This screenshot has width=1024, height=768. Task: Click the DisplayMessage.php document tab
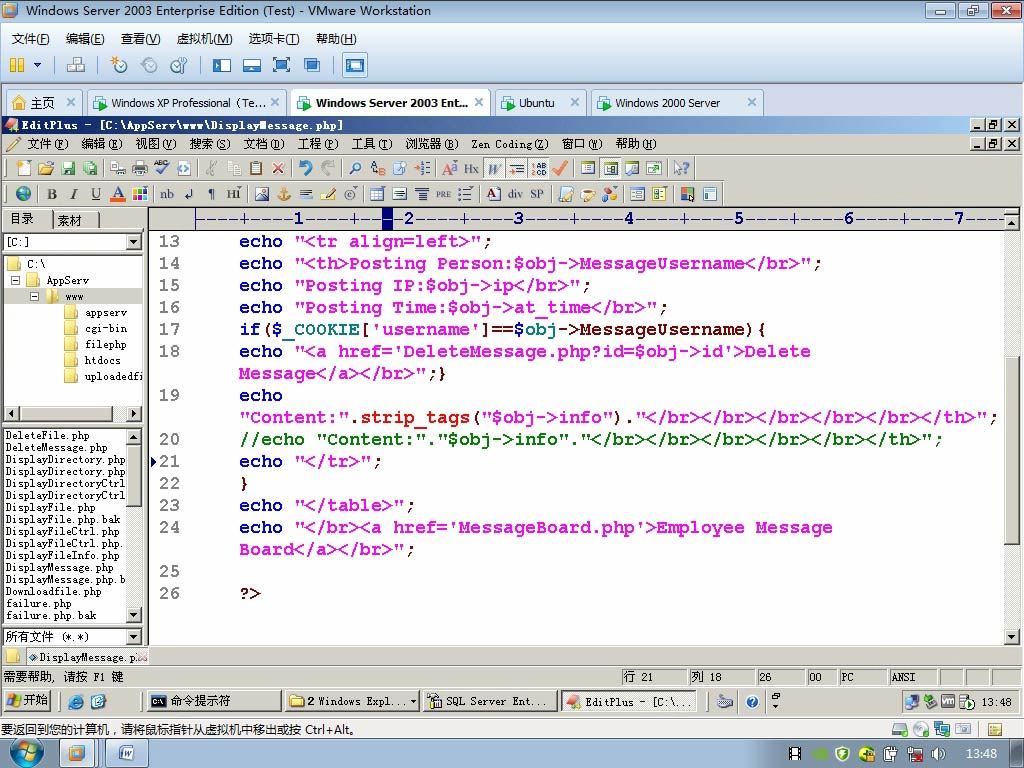[x=88, y=657]
